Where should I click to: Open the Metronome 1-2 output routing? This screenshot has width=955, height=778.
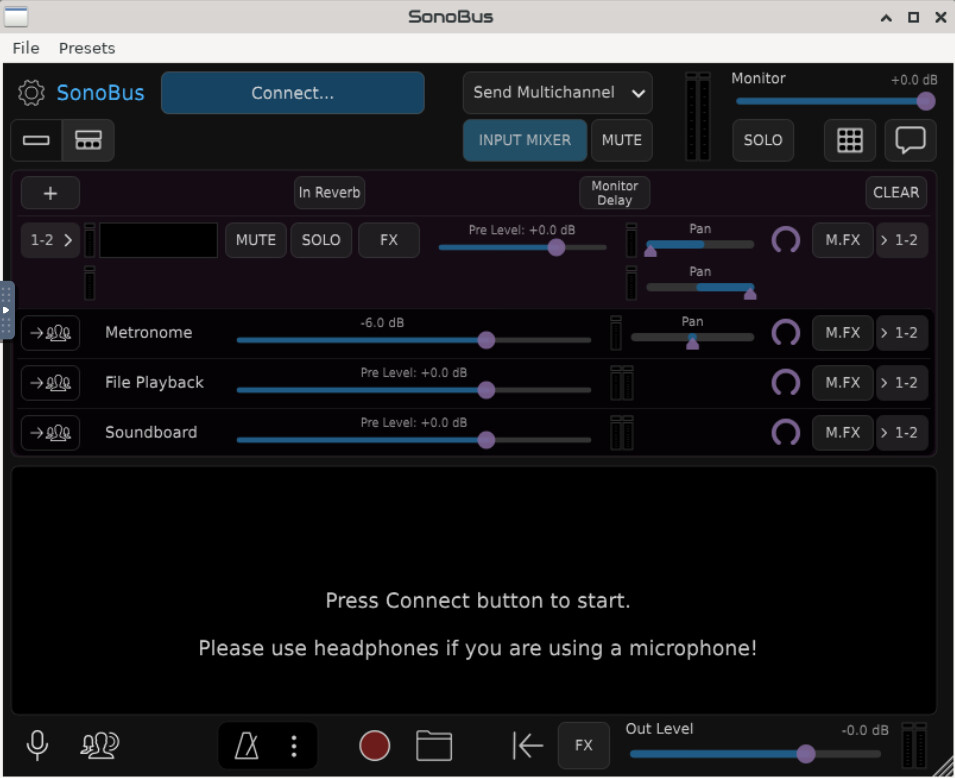[901, 333]
